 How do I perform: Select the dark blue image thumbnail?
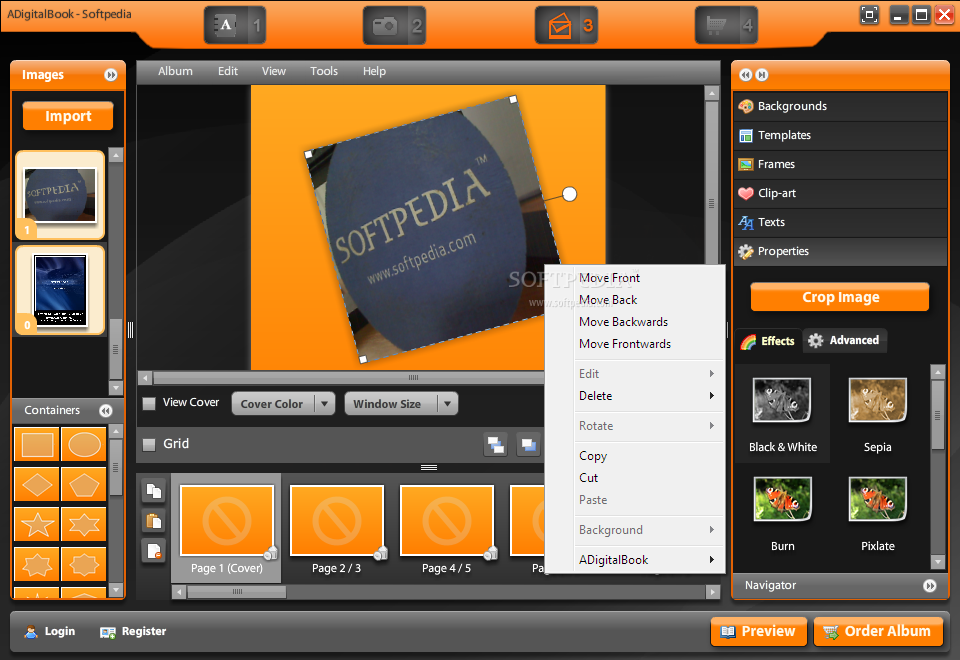pyautogui.click(x=60, y=290)
